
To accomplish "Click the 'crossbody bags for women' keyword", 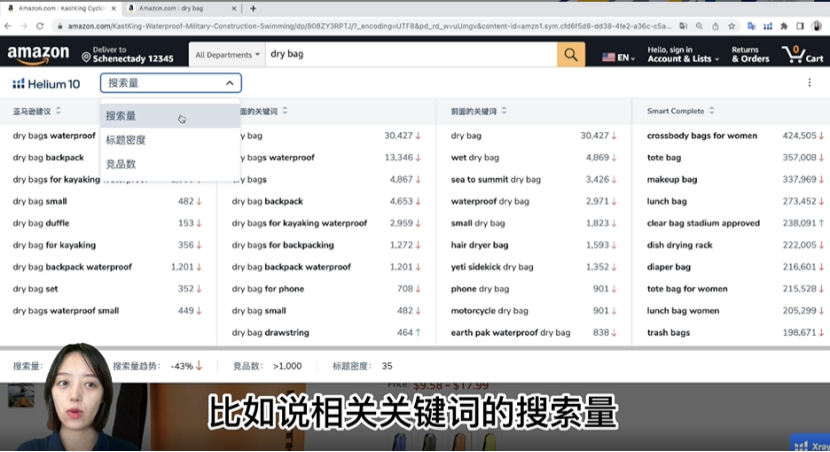I will coord(702,135).
